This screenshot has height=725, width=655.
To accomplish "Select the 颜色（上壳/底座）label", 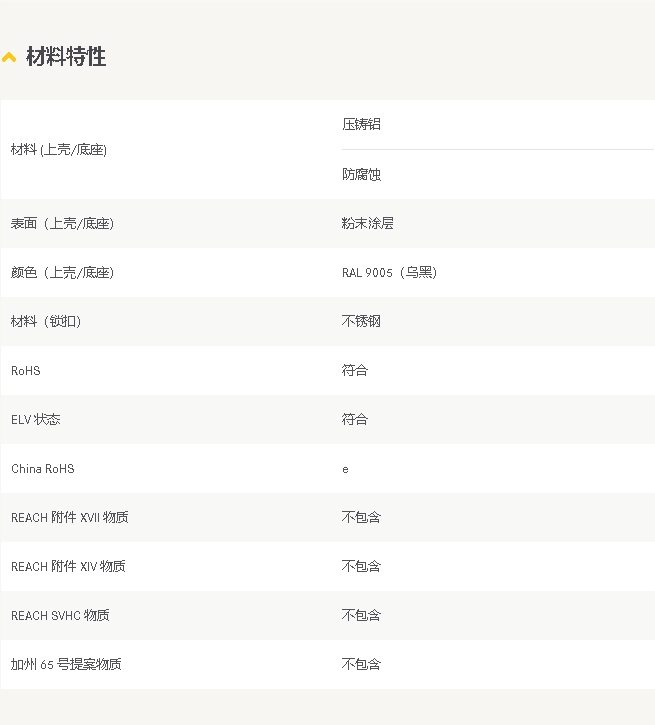I will click(62, 272).
